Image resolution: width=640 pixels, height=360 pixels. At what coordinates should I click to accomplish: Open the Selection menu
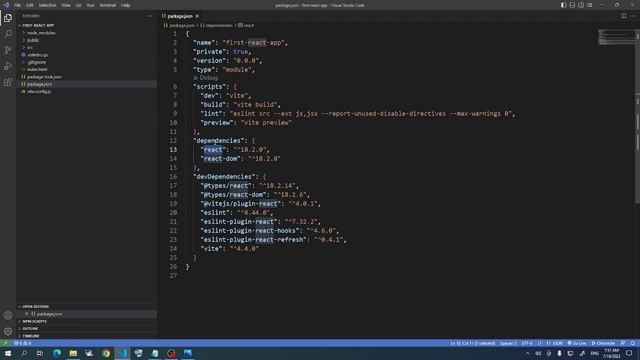point(47,5)
